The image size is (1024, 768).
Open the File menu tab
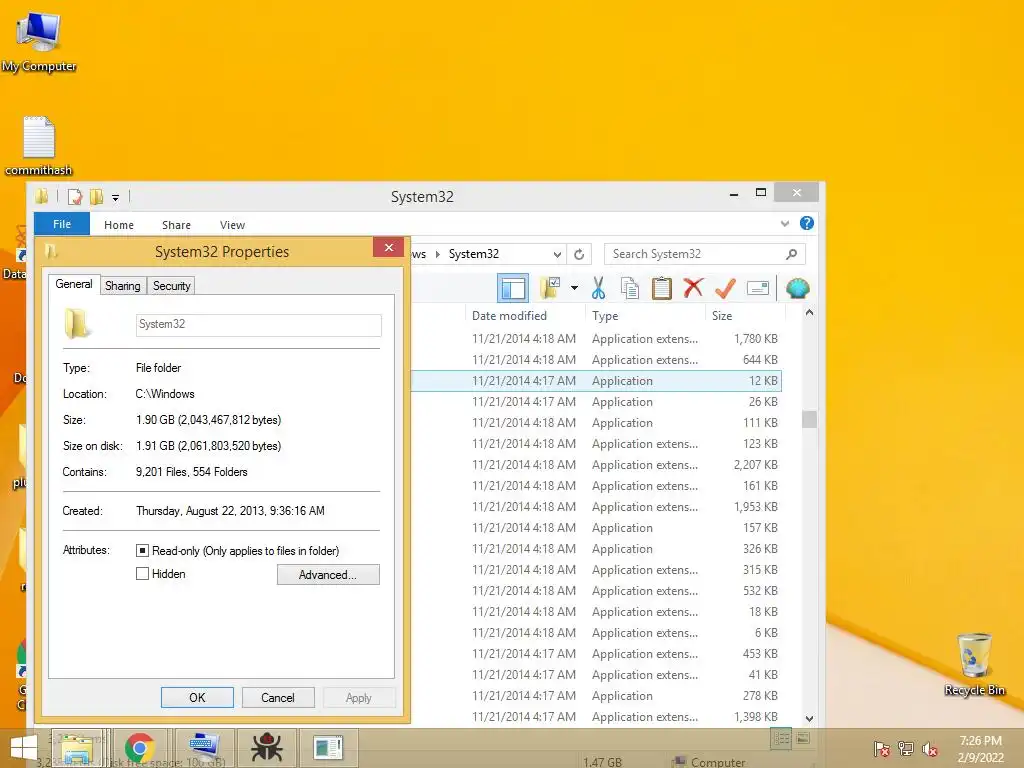[x=62, y=224]
